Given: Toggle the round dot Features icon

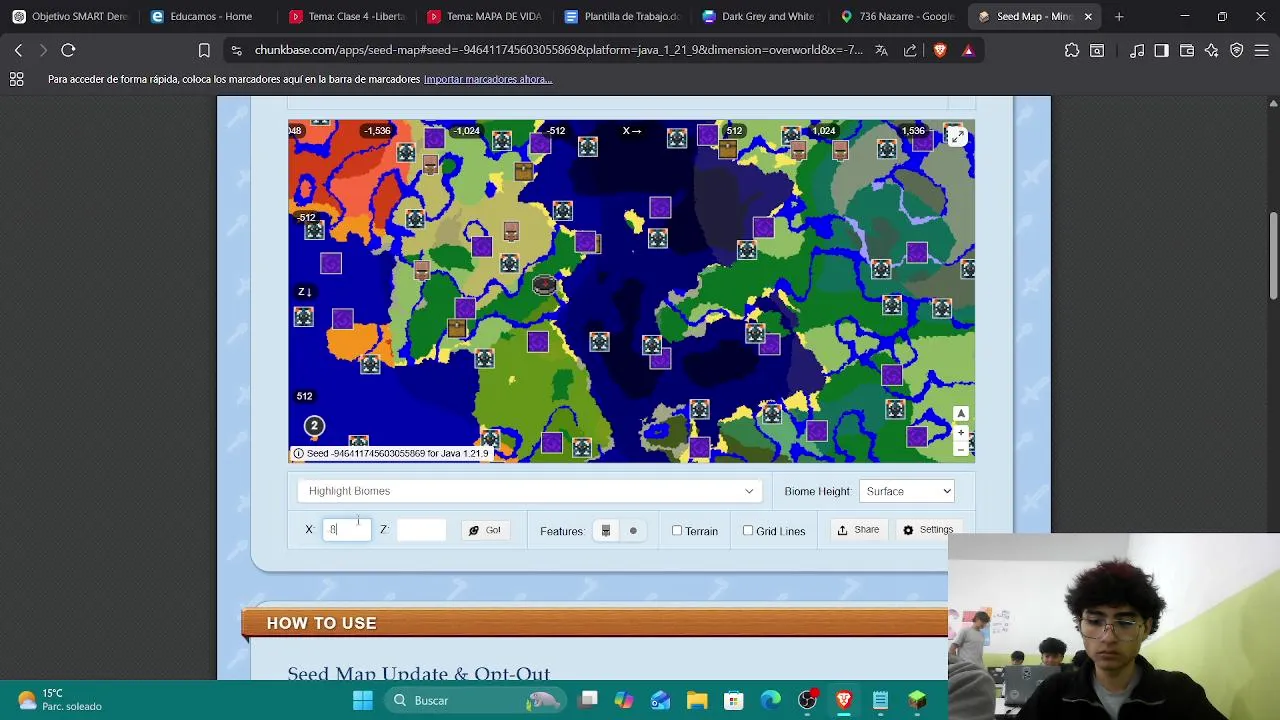Looking at the screenshot, I should [x=633, y=531].
